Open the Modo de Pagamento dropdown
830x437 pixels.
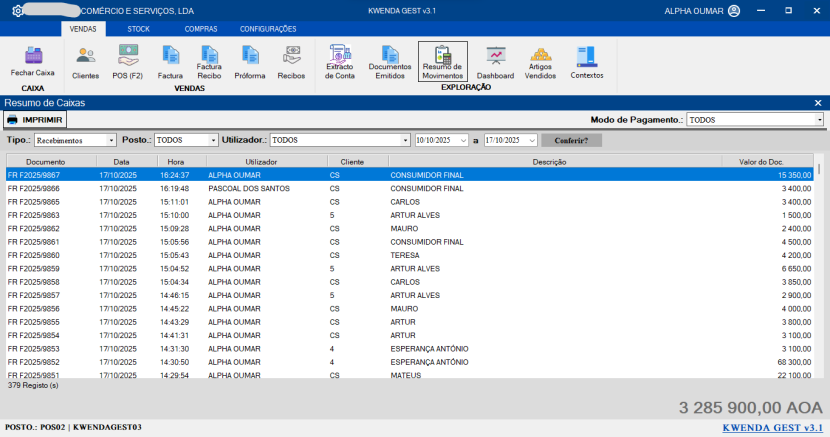[819, 120]
